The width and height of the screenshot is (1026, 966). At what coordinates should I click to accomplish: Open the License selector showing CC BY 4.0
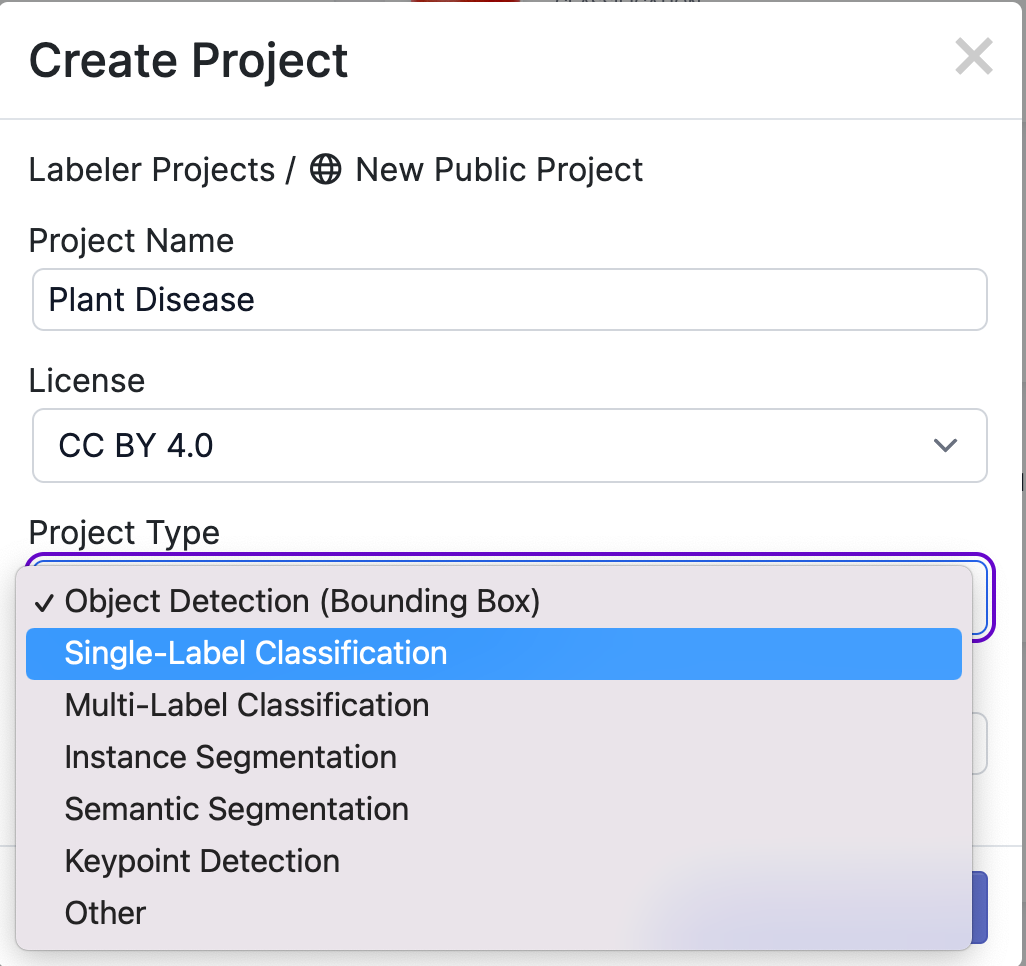click(509, 446)
